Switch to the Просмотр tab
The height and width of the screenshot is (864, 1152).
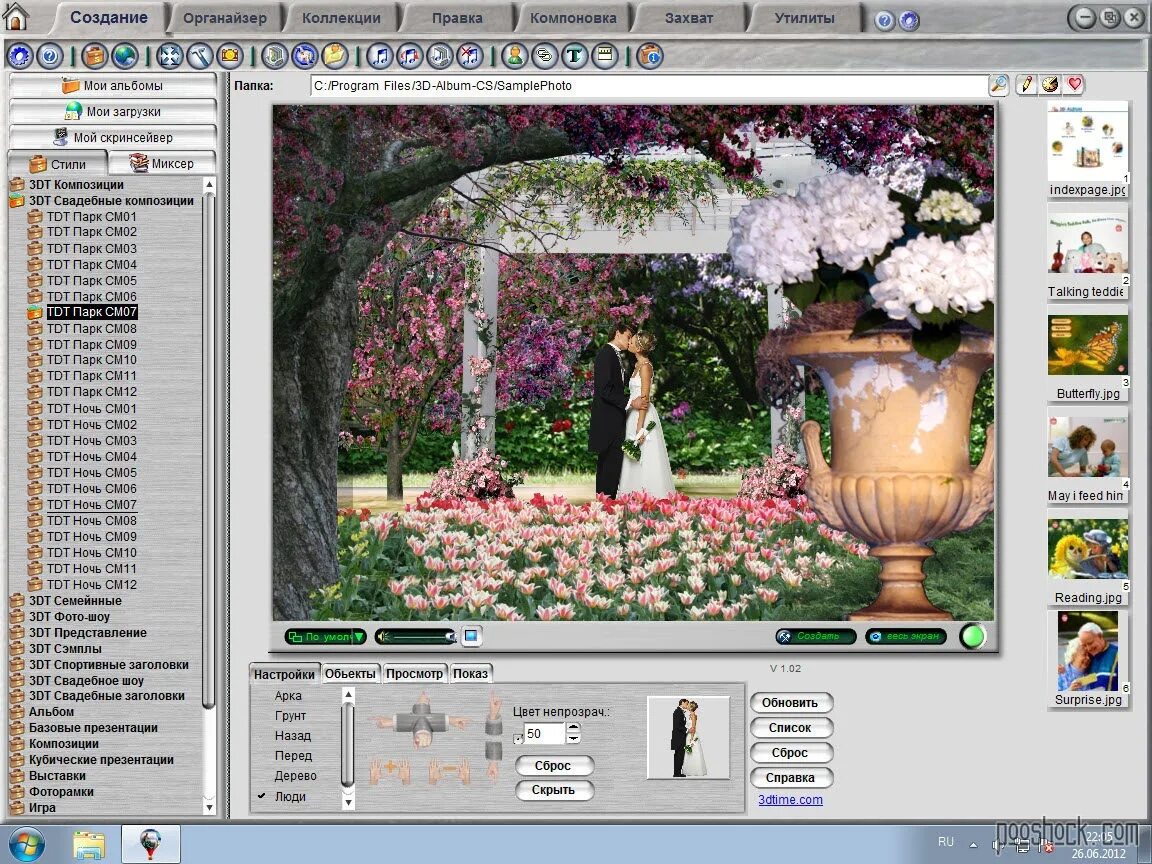tap(414, 674)
